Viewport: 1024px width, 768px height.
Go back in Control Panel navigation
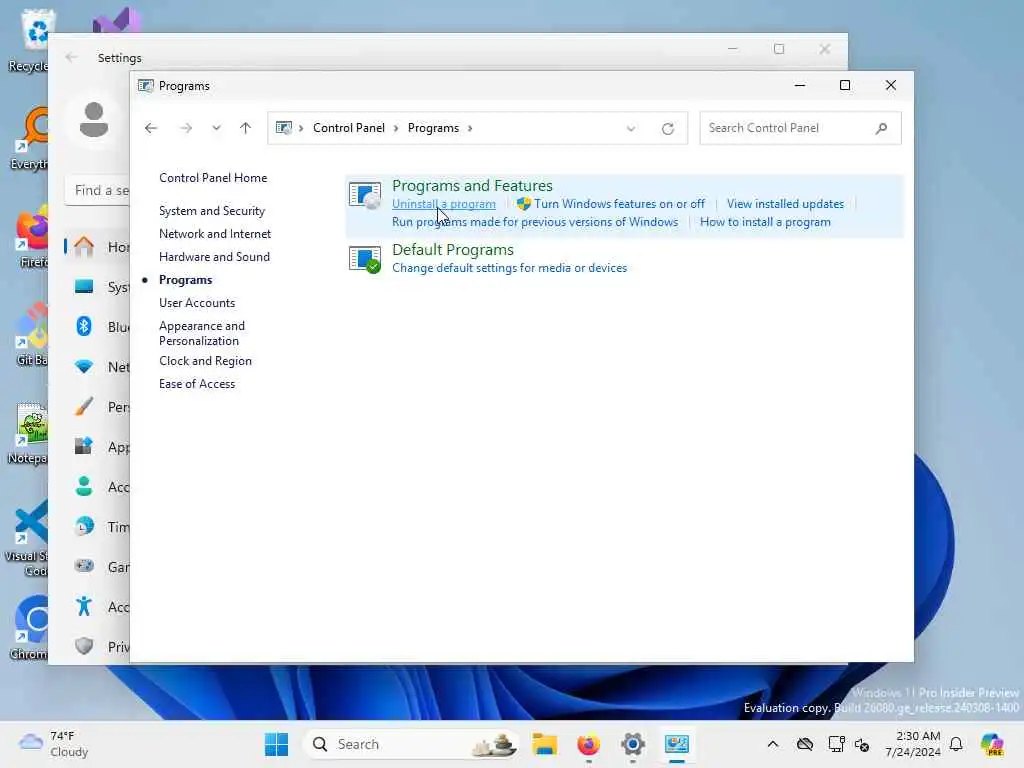151,128
